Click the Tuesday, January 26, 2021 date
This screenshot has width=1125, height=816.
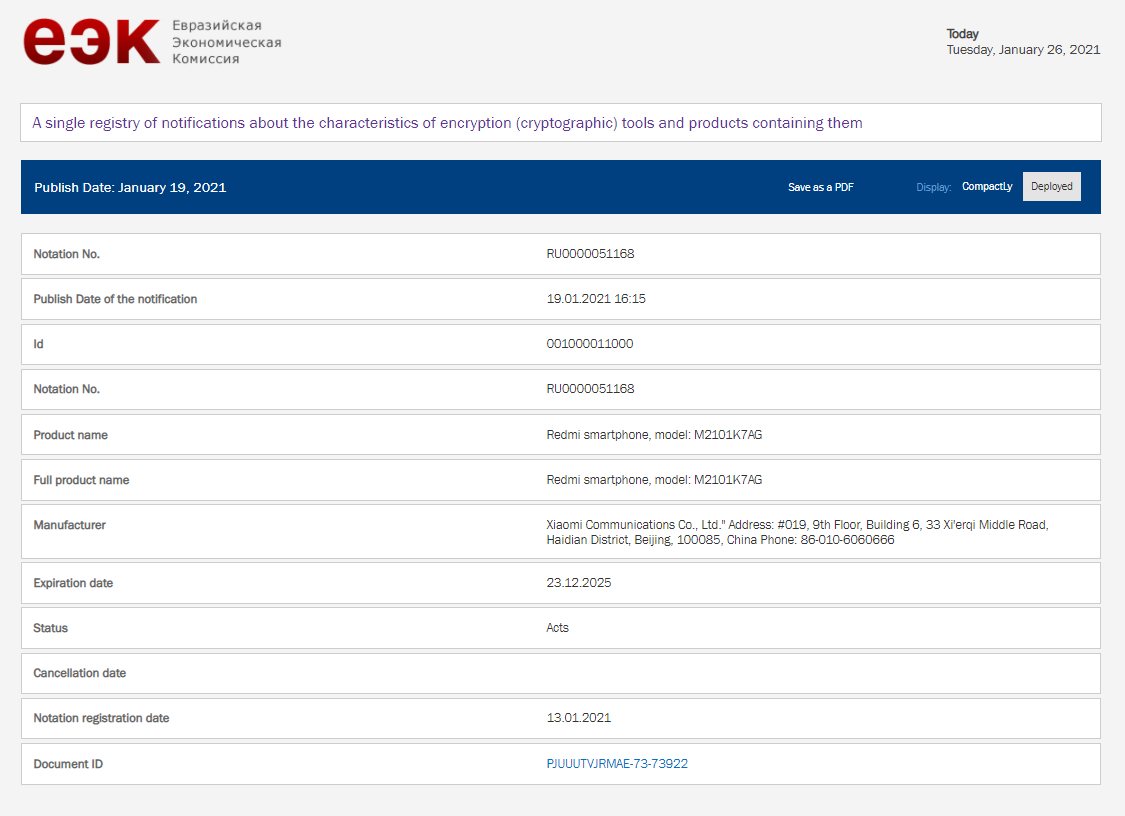click(x=1022, y=50)
